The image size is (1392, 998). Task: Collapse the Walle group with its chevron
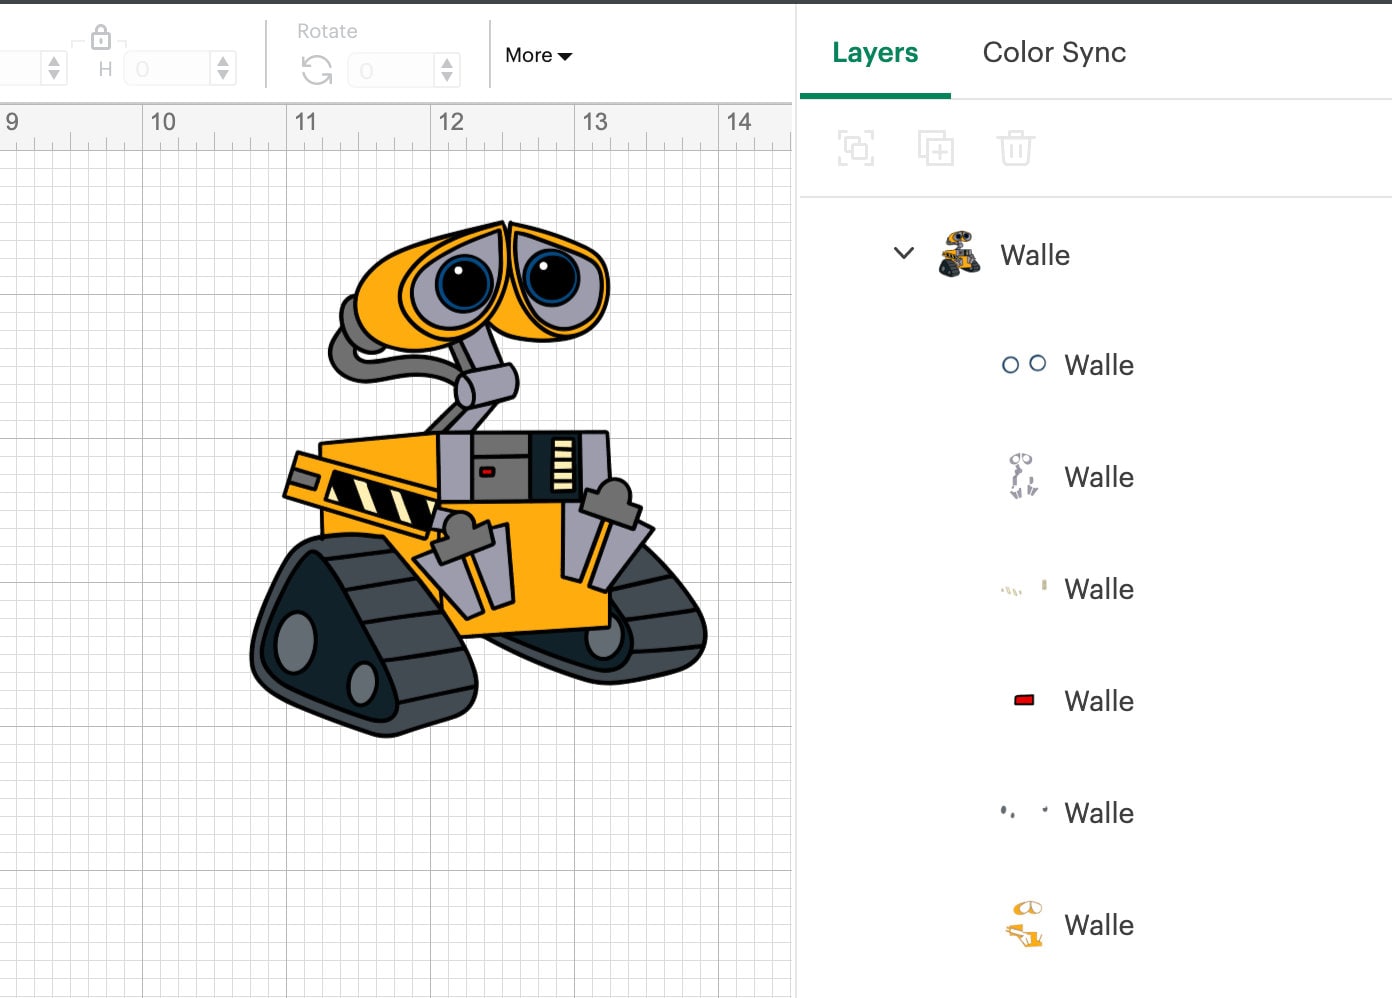903,253
